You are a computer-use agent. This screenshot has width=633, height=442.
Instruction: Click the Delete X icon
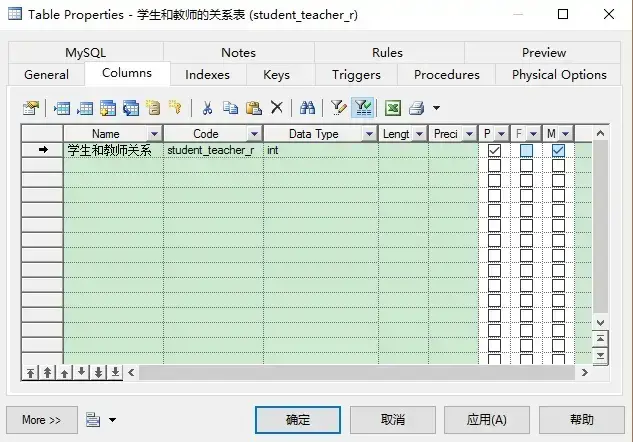(x=277, y=108)
